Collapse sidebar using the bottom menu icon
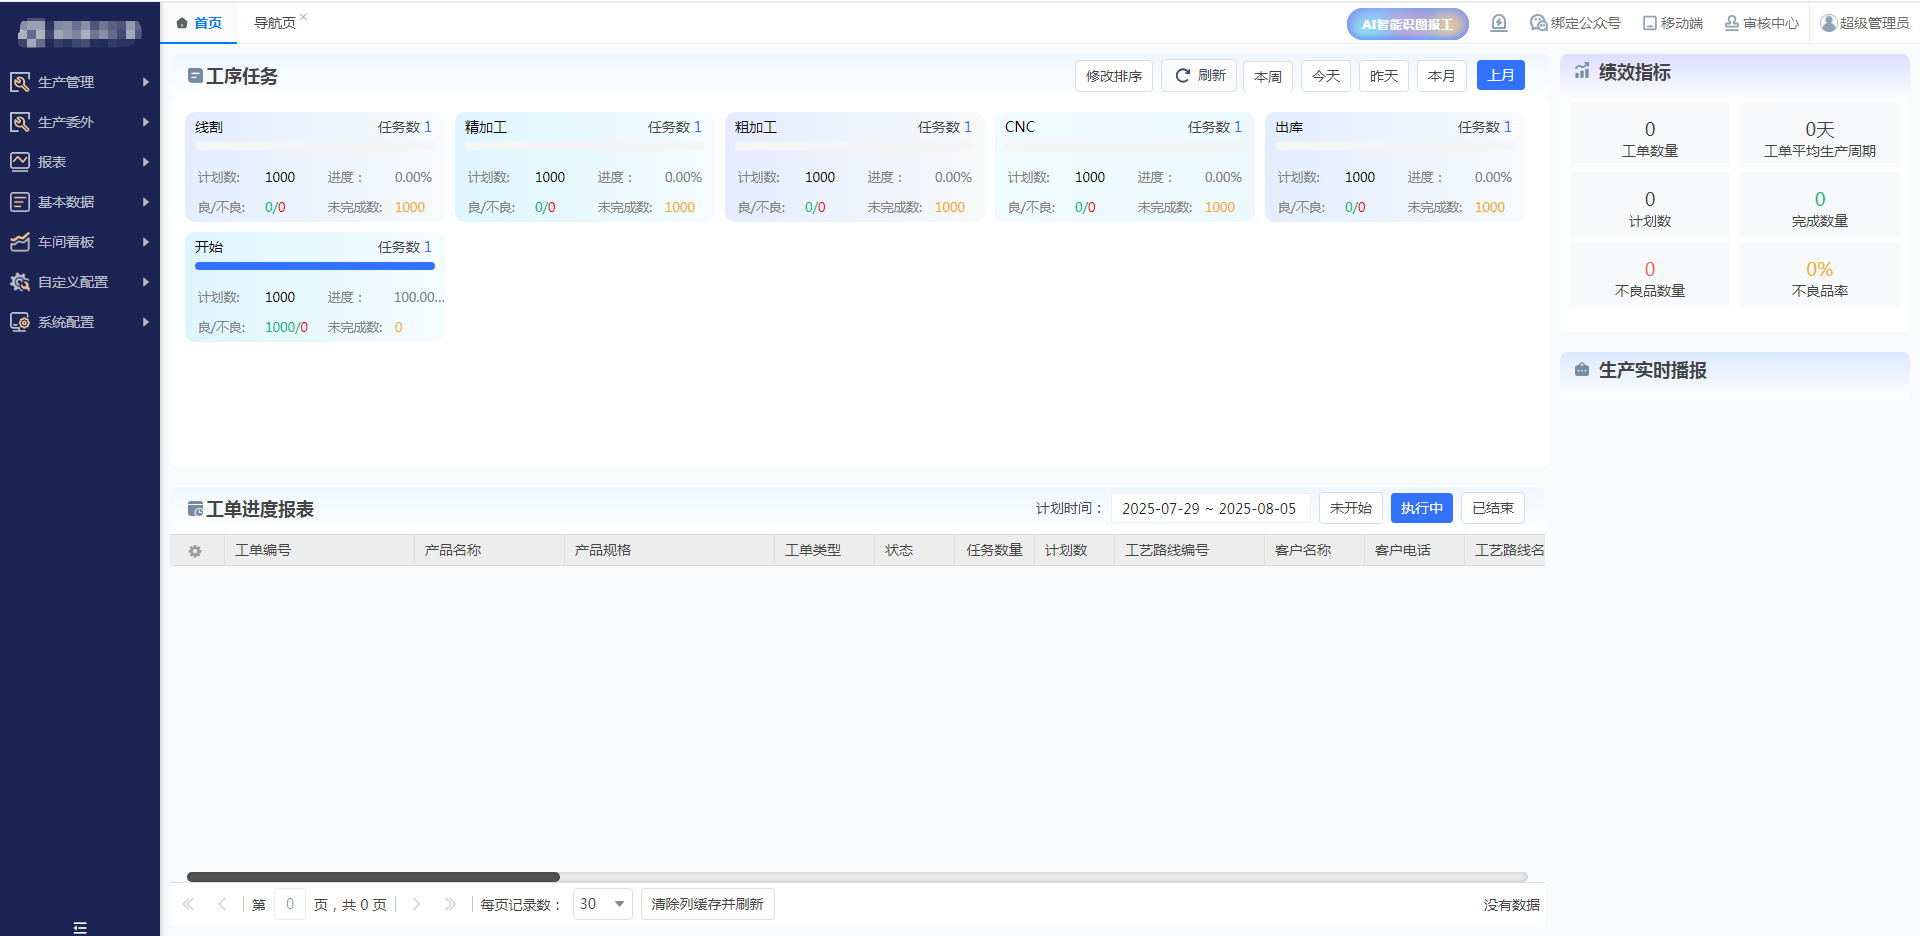The image size is (1920, 936). coord(80,927)
